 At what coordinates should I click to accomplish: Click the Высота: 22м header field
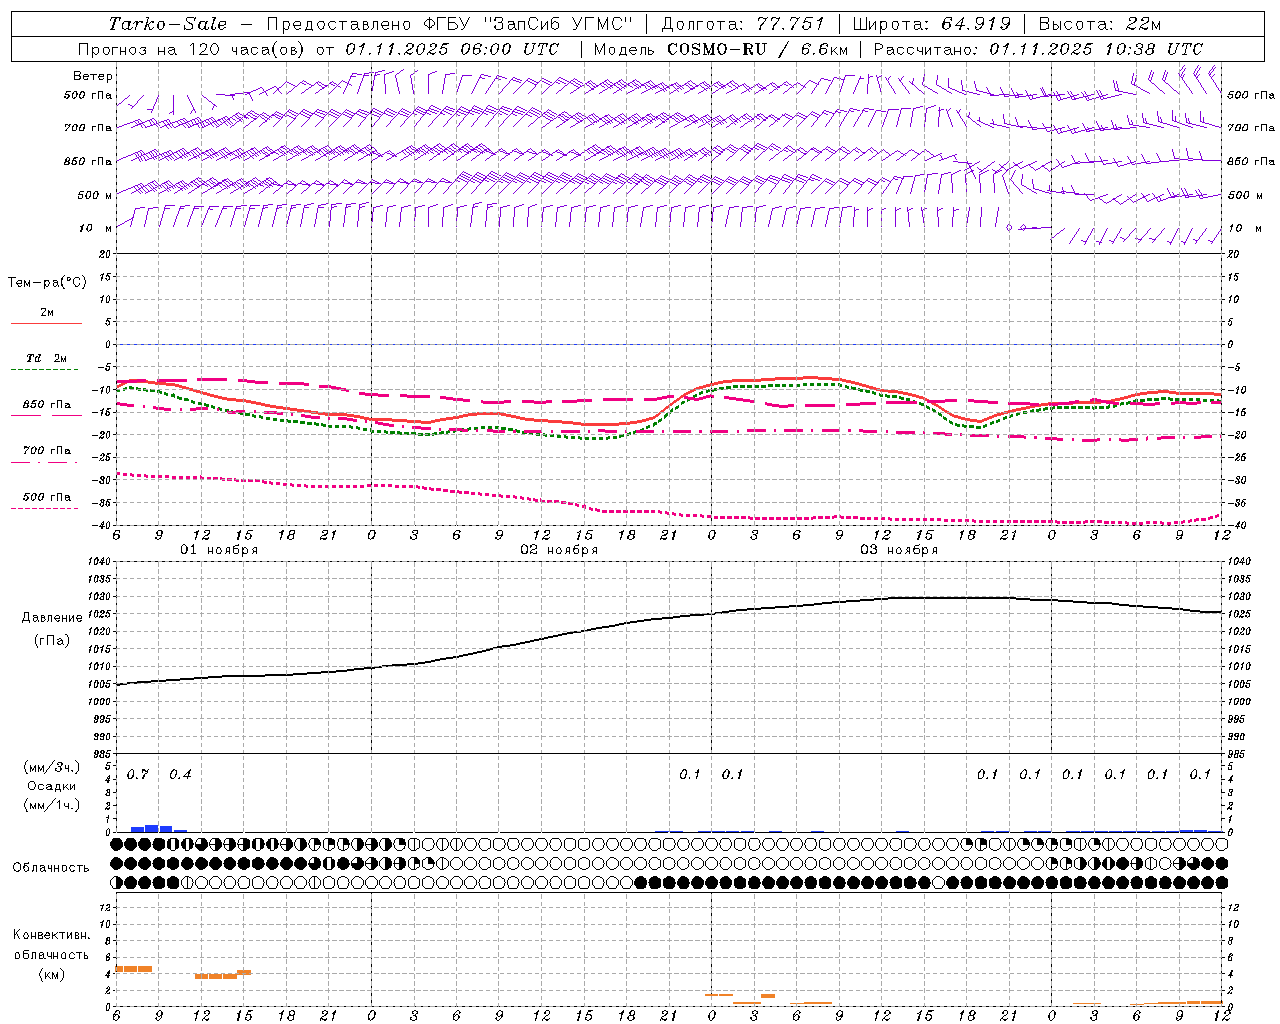[1100, 24]
